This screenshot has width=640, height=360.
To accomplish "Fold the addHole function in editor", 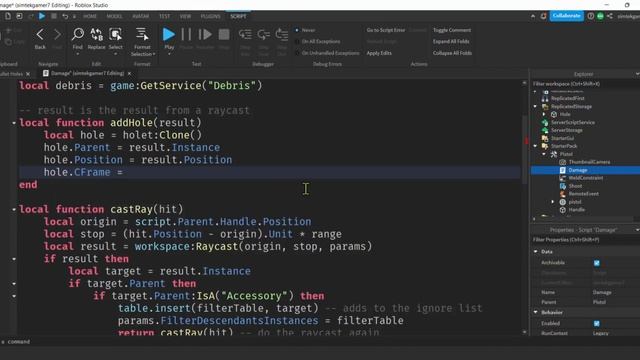I will coord(14,123).
